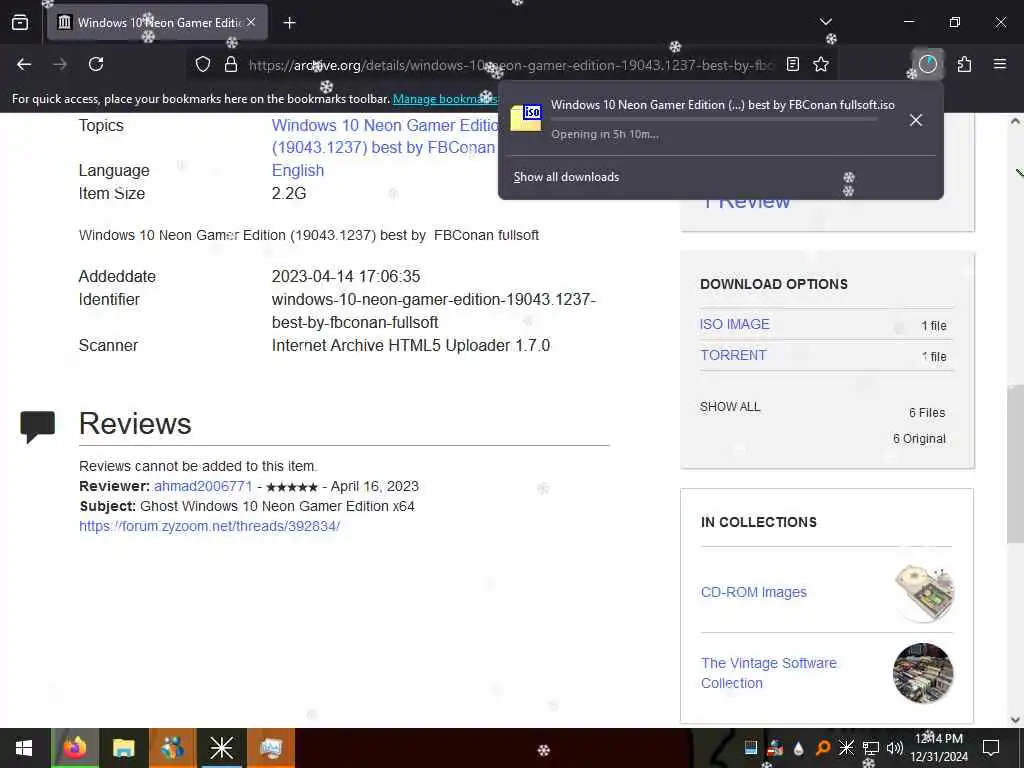Open a new tab with plus button

289,23
